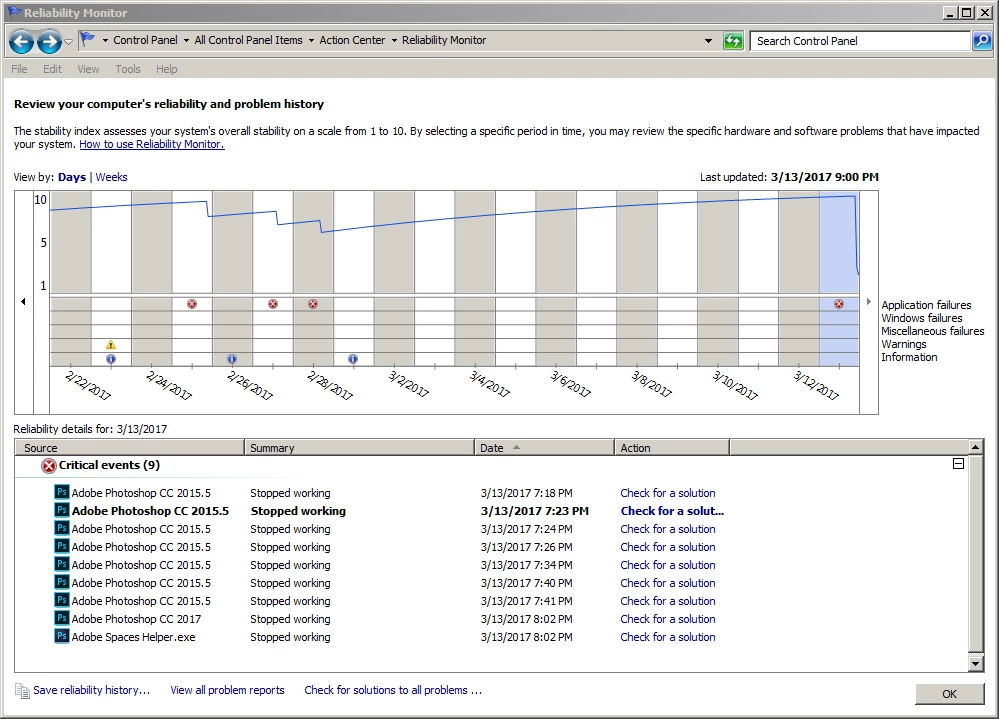Collapse the Critical events group
The height and width of the screenshot is (719, 999).
tap(958, 464)
